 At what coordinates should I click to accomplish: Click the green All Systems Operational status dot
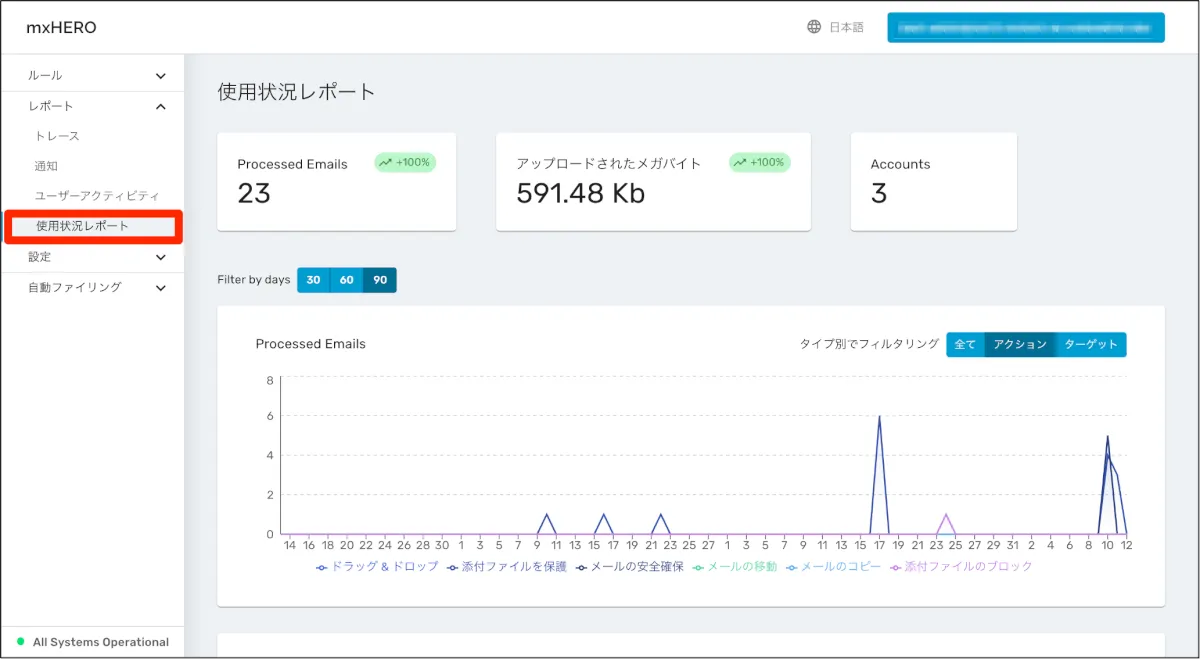tap(19, 642)
